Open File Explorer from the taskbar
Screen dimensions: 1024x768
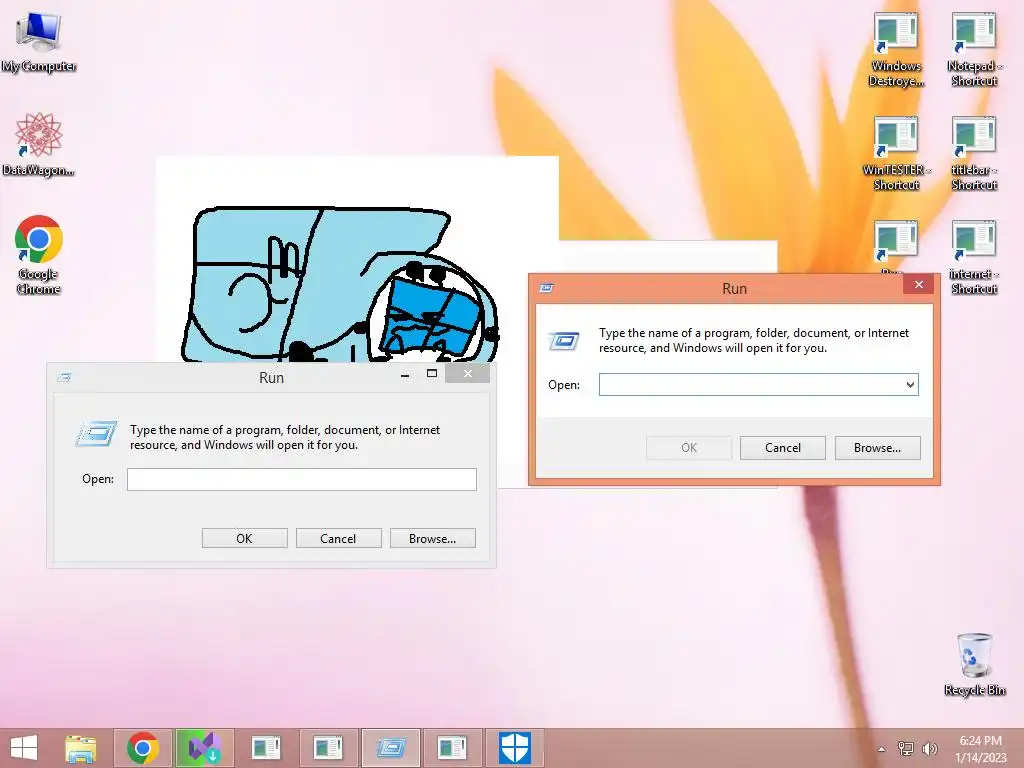pos(81,748)
